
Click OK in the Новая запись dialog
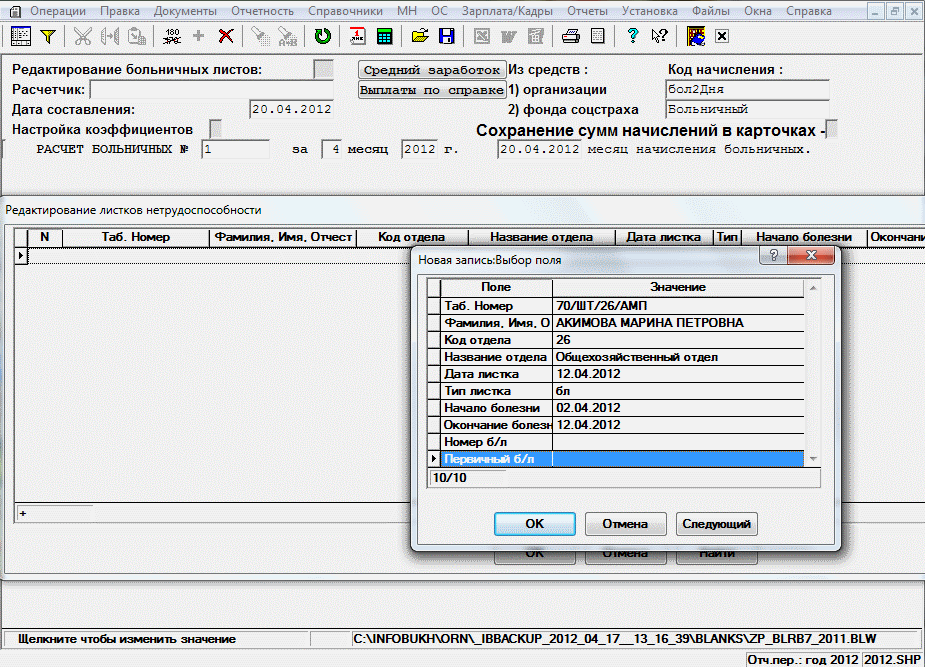(534, 524)
